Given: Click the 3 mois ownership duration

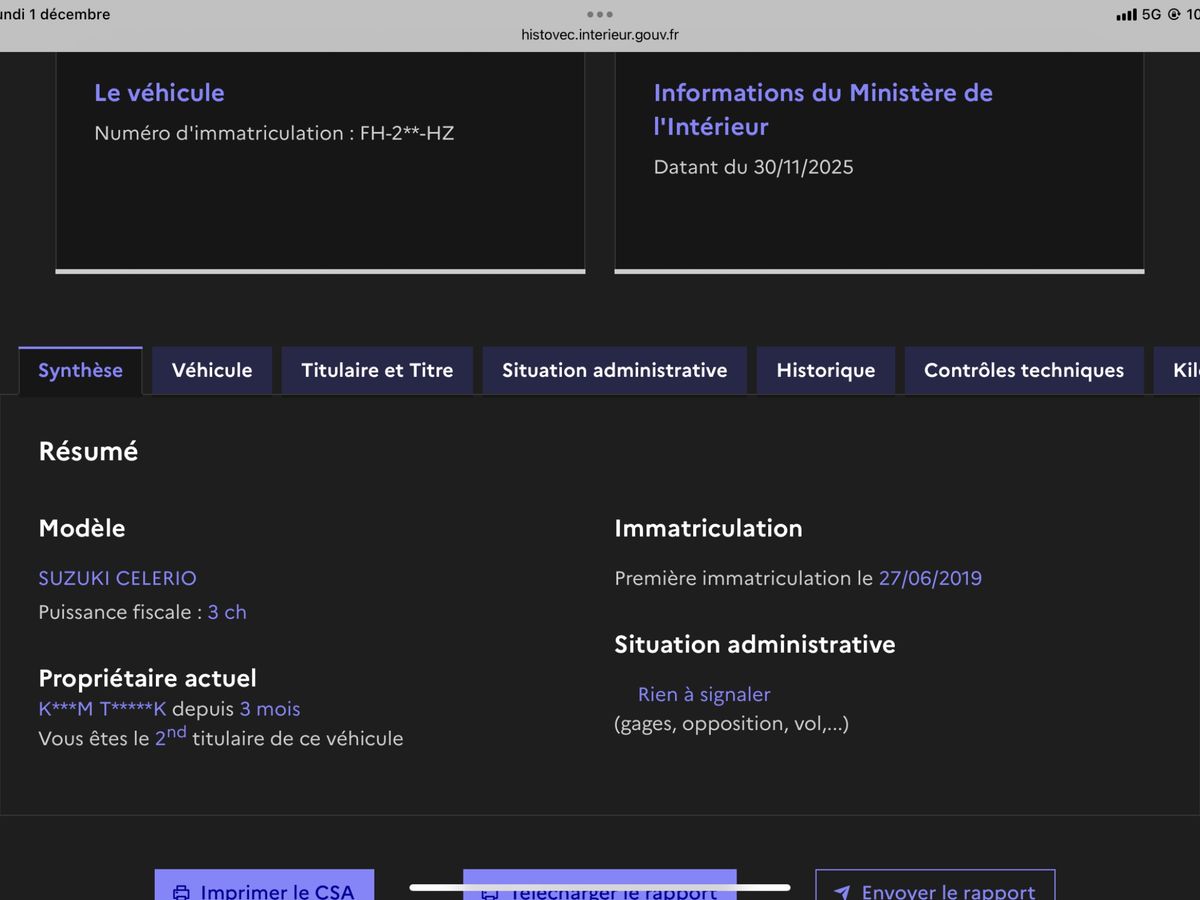Looking at the screenshot, I should pyautogui.click(x=270, y=709).
